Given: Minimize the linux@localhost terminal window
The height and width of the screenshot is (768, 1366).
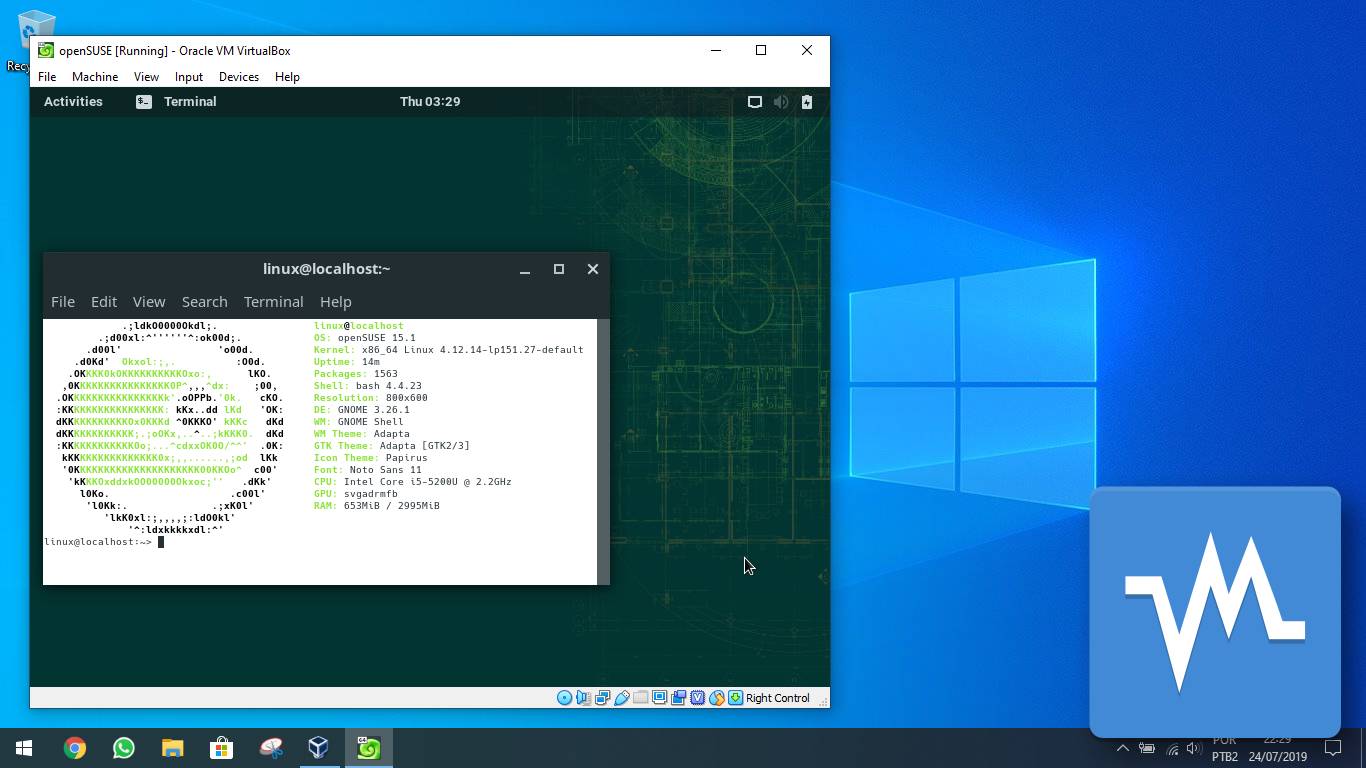Looking at the screenshot, I should coord(525,269).
